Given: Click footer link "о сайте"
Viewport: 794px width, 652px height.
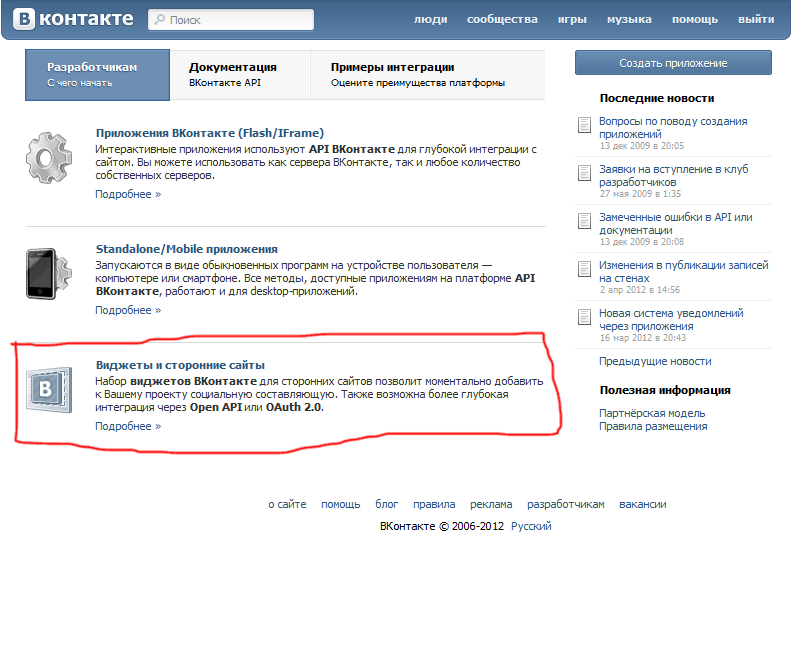Looking at the screenshot, I should pyautogui.click(x=287, y=504).
